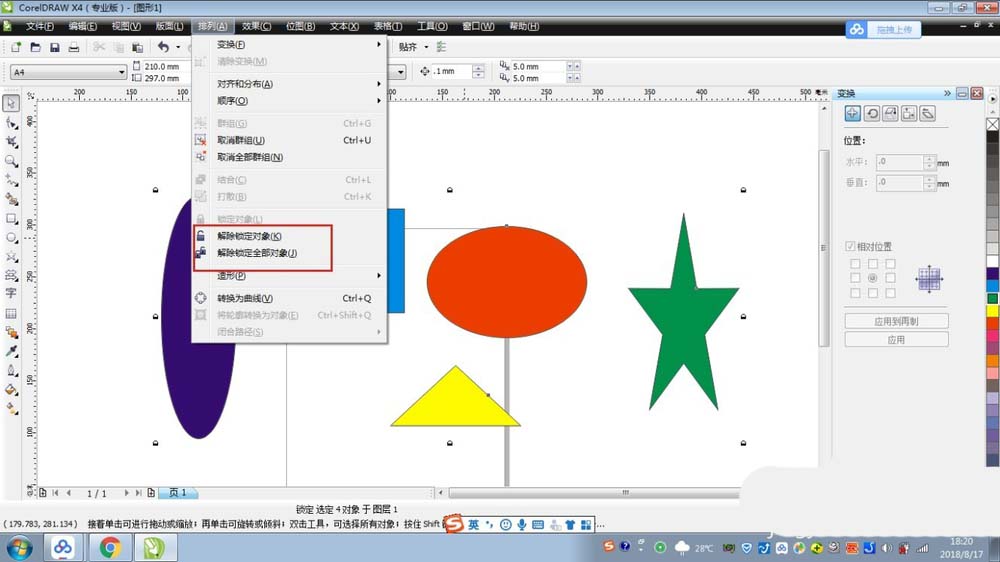1000x562 pixels.
Task: Select the Pick tool arrow
Action: coord(11,103)
